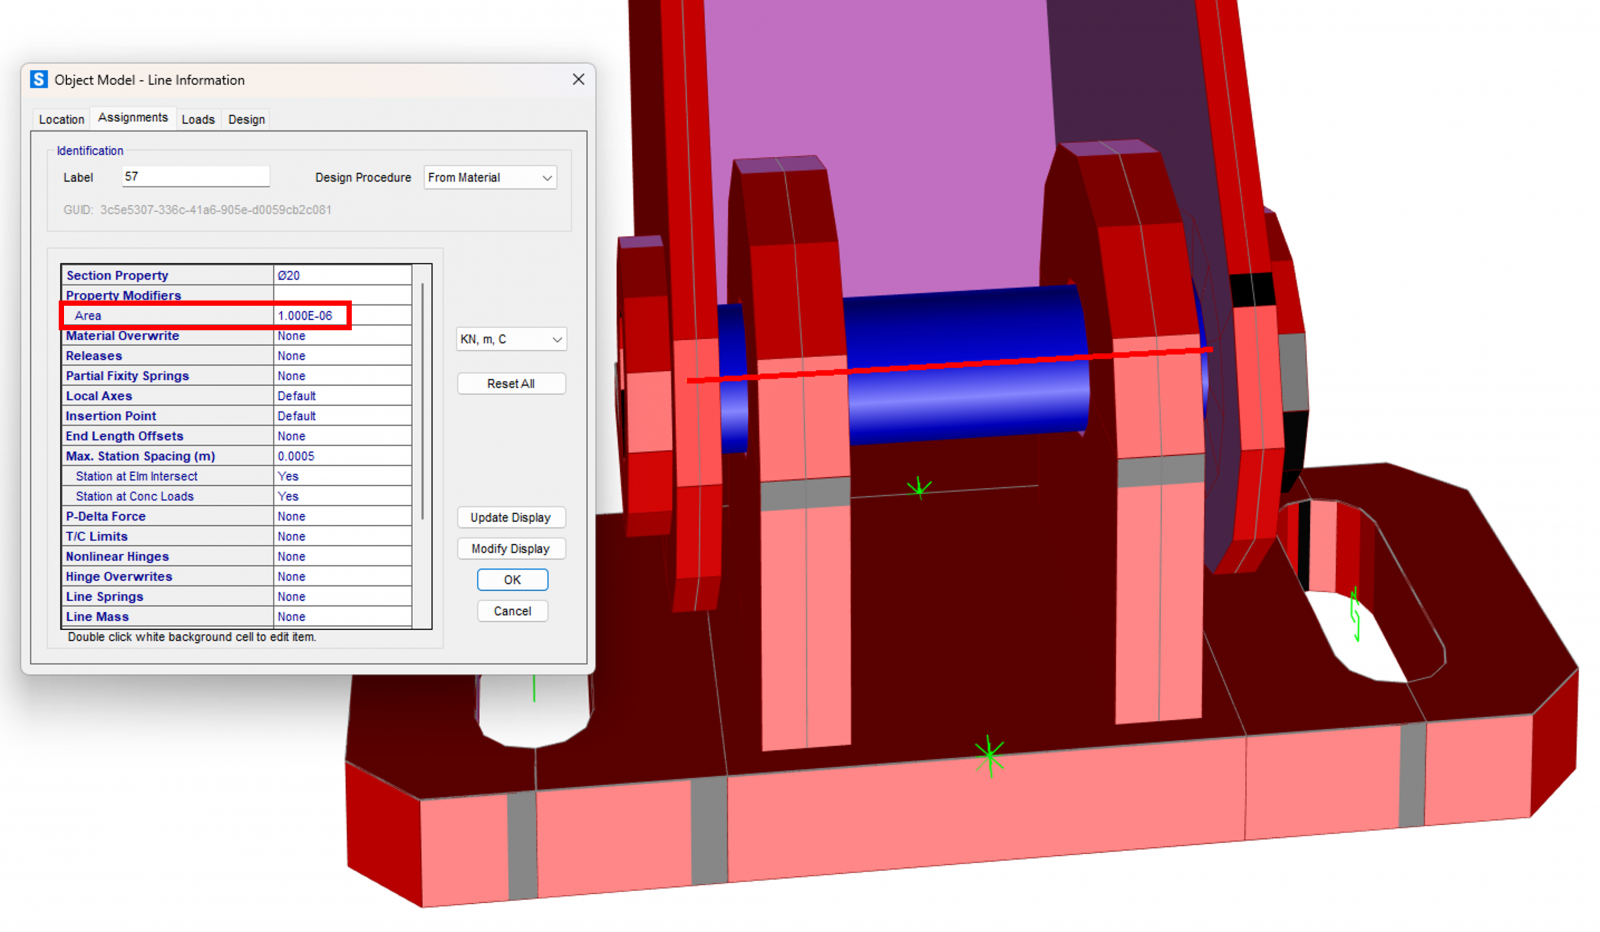Click the Partial Fixity Springs None cell
This screenshot has width=1600, height=932.
pos(342,376)
